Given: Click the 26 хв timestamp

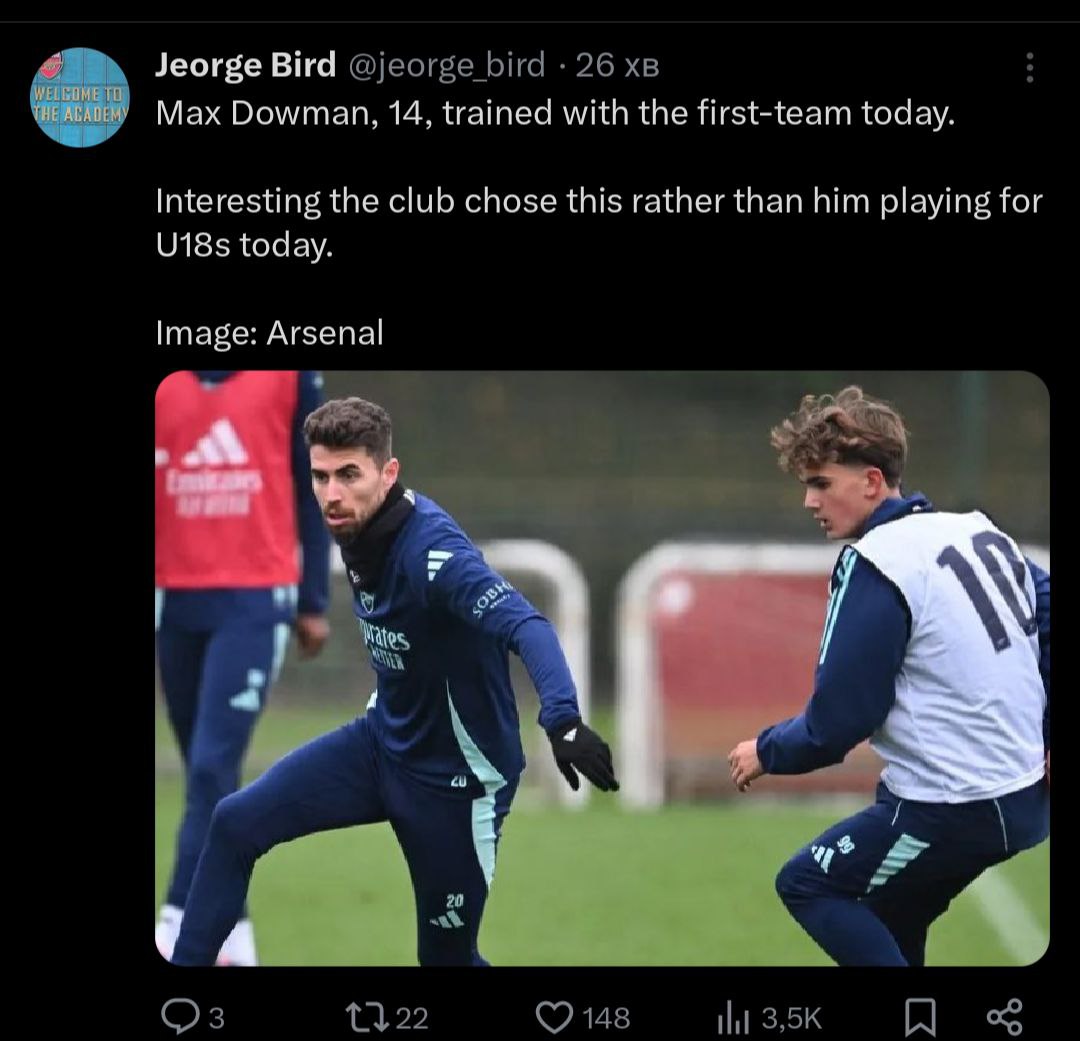Looking at the screenshot, I should pos(617,66).
